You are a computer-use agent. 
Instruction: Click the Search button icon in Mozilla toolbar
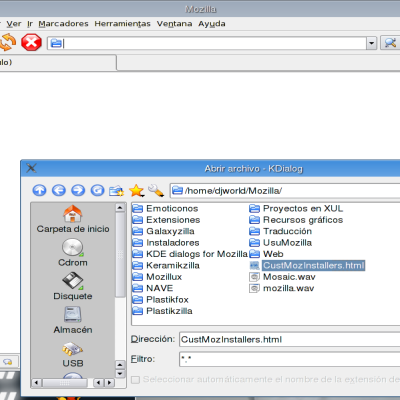(390, 43)
